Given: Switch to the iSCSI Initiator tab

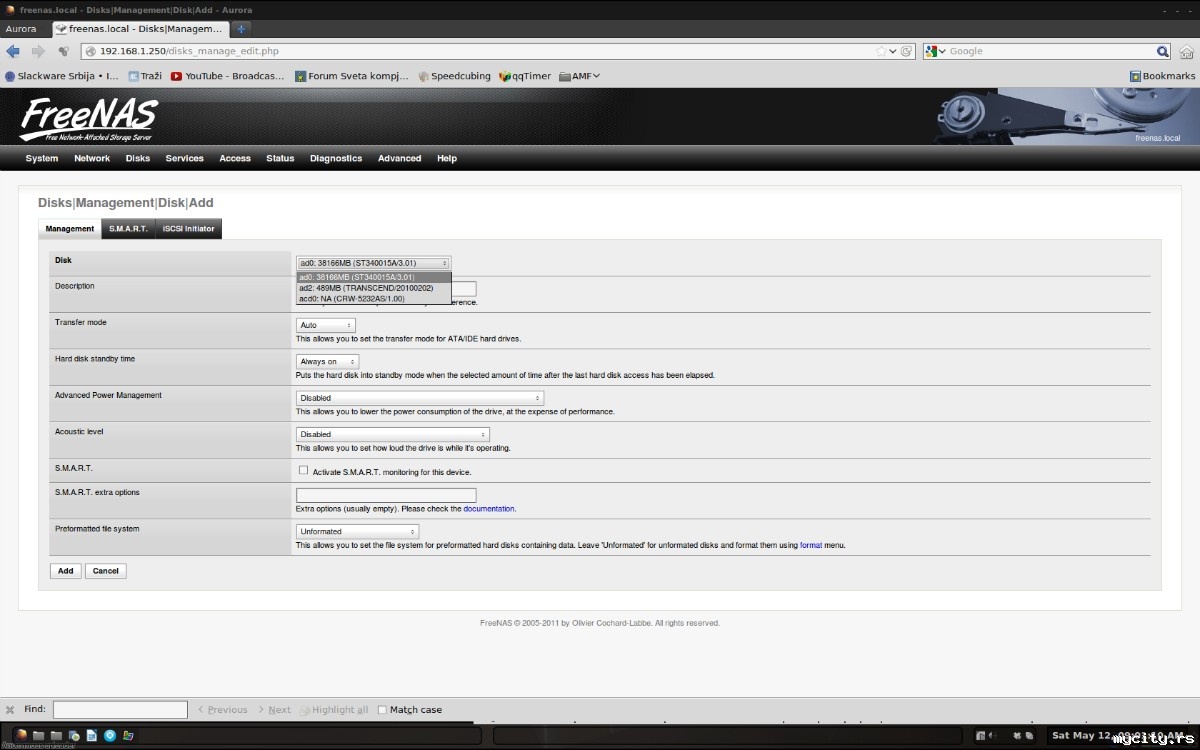Looking at the screenshot, I should click(189, 229).
